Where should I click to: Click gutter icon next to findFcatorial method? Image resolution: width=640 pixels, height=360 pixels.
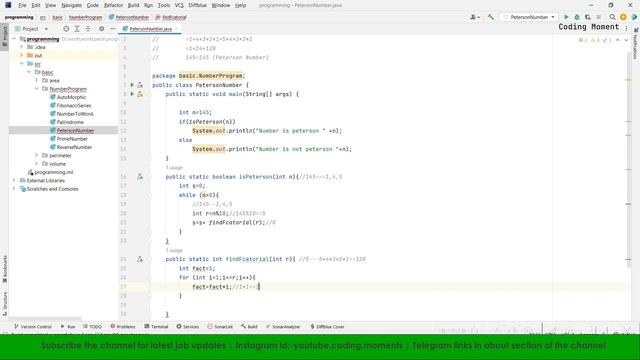pyautogui.click(x=140, y=259)
